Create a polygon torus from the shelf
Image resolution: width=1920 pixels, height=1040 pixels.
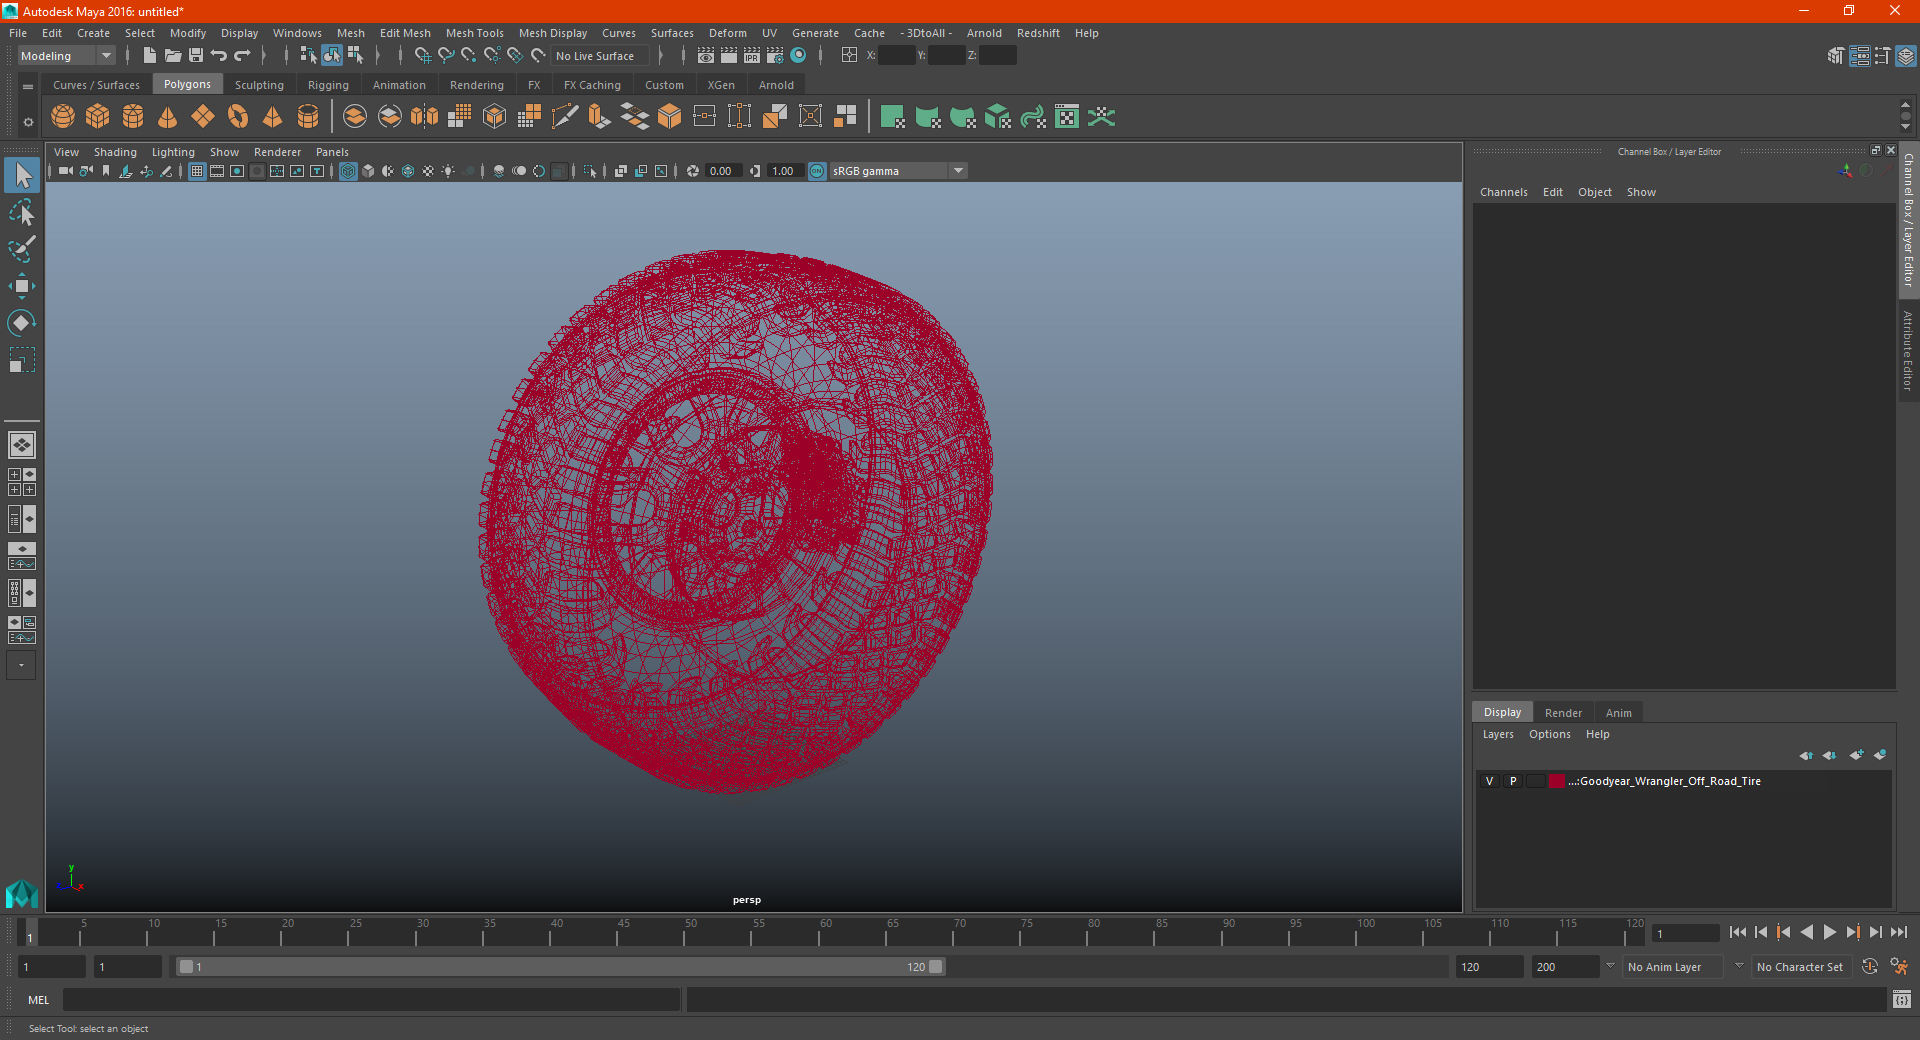tap(238, 117)
